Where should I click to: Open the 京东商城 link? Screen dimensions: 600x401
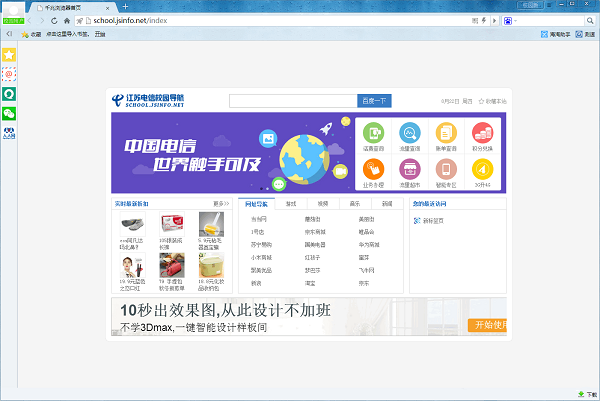tap(315, 232)
